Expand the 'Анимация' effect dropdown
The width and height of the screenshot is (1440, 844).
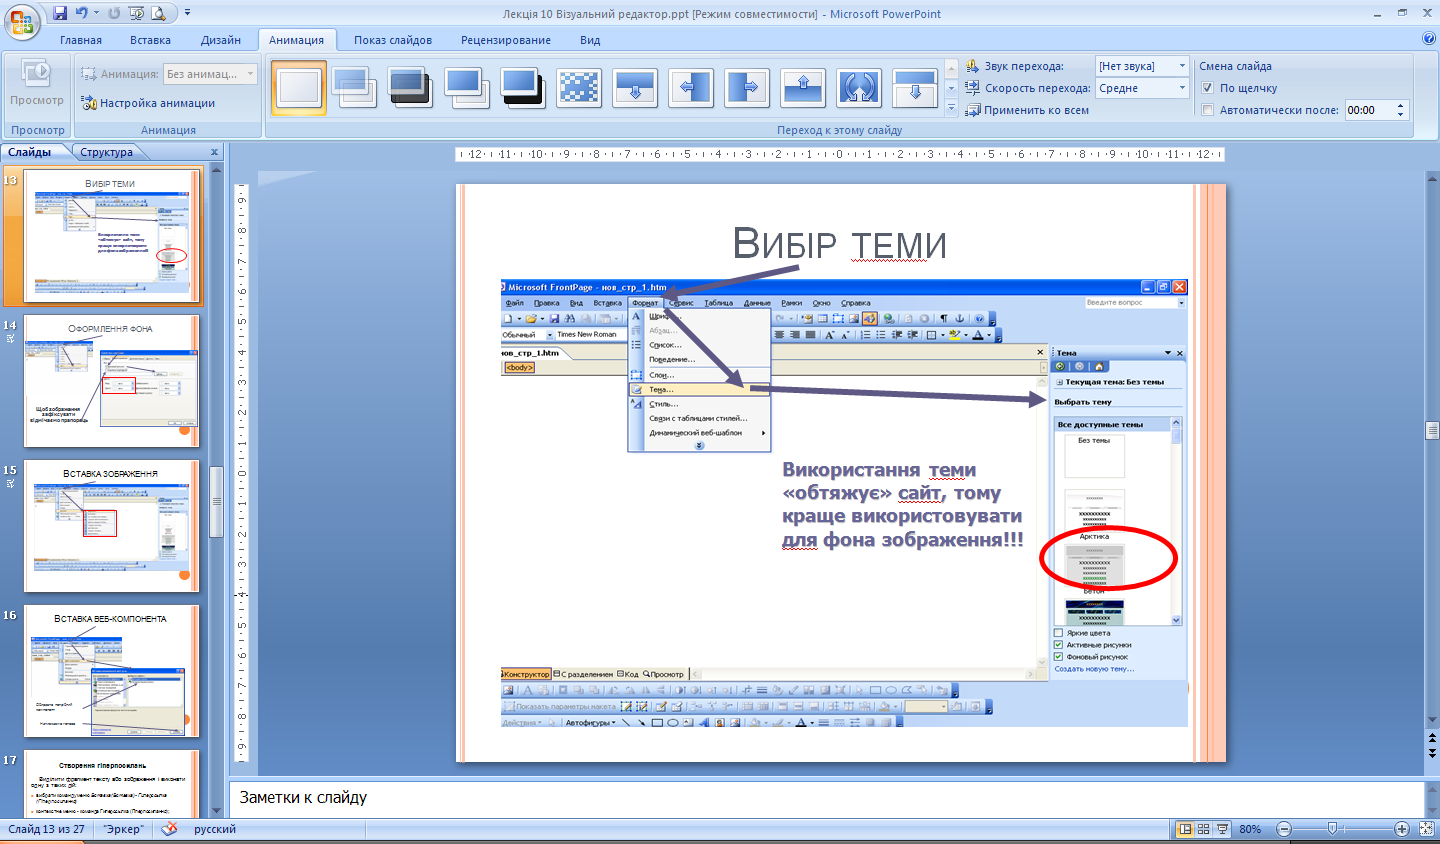coord(250,74)
